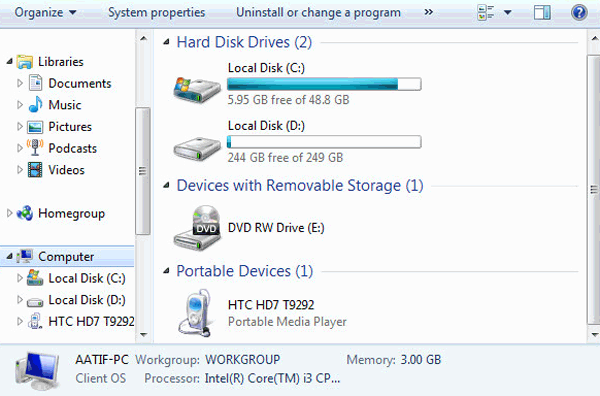This screenshot has height=396, width=600.
Task: Click main pane scroll down arrow
Action: click(594, 335)
